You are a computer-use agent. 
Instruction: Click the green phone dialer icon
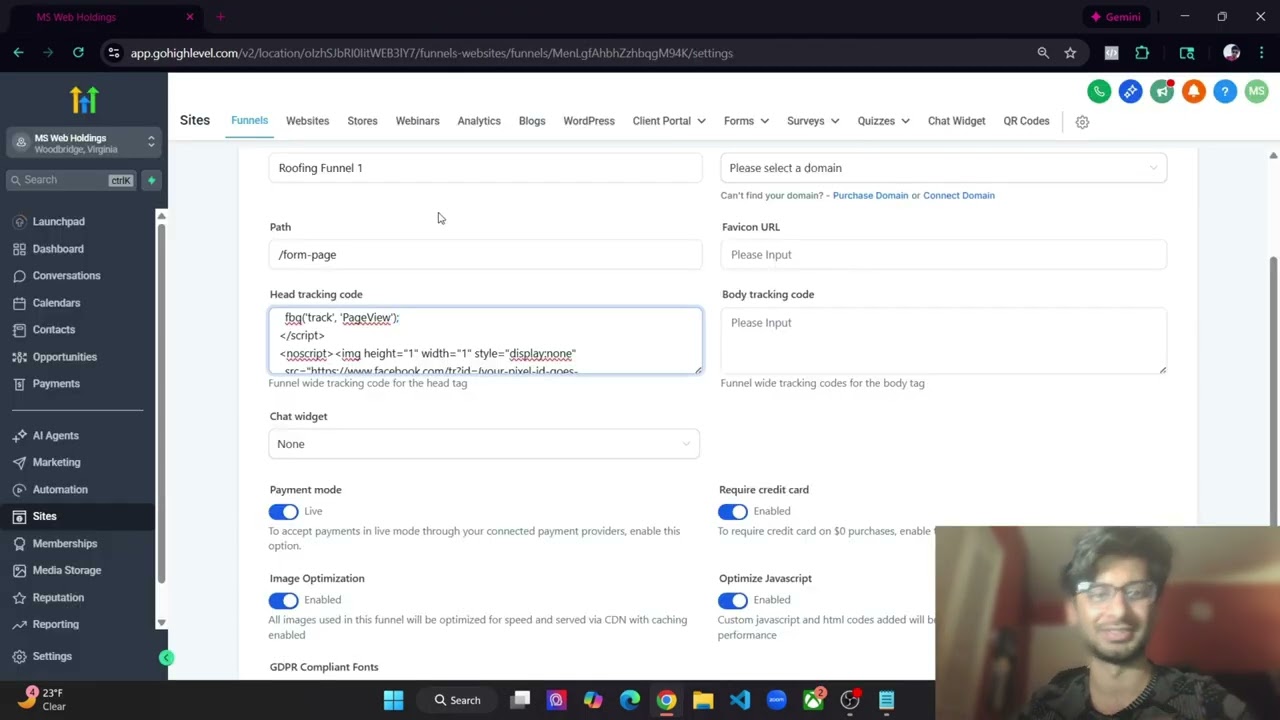pyautogui.click(x=1099, y=92)
